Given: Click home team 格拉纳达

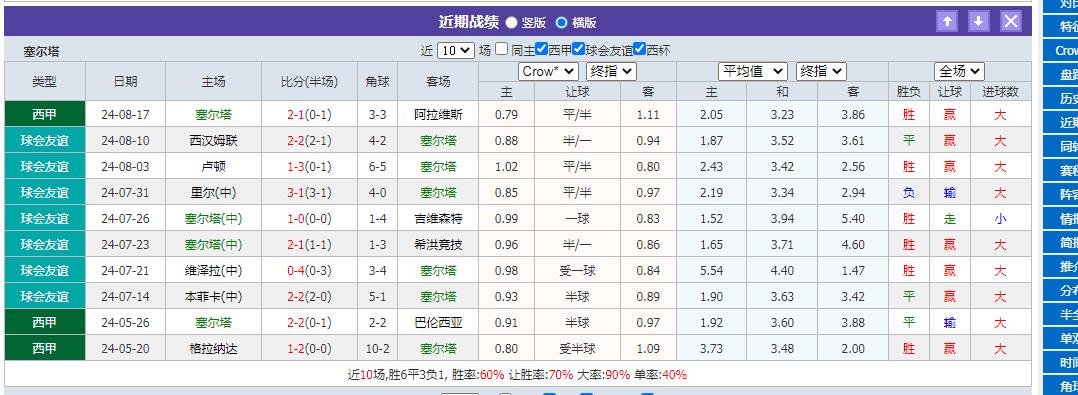Looking at the screenshot, I should click(x=213, y=349).
